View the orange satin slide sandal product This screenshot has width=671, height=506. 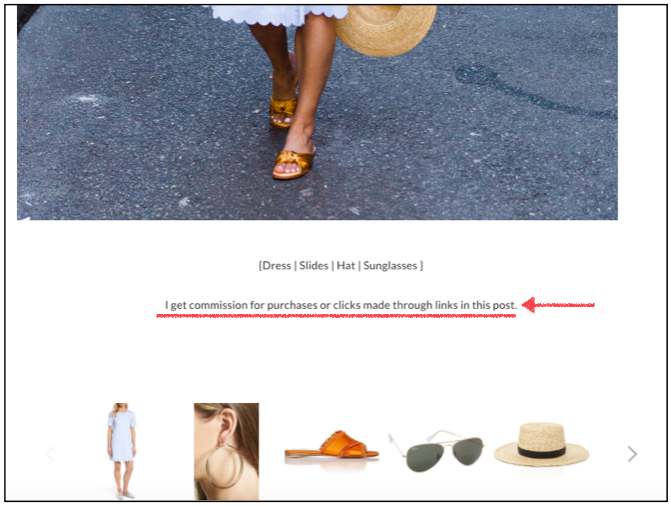pos(332,447)
